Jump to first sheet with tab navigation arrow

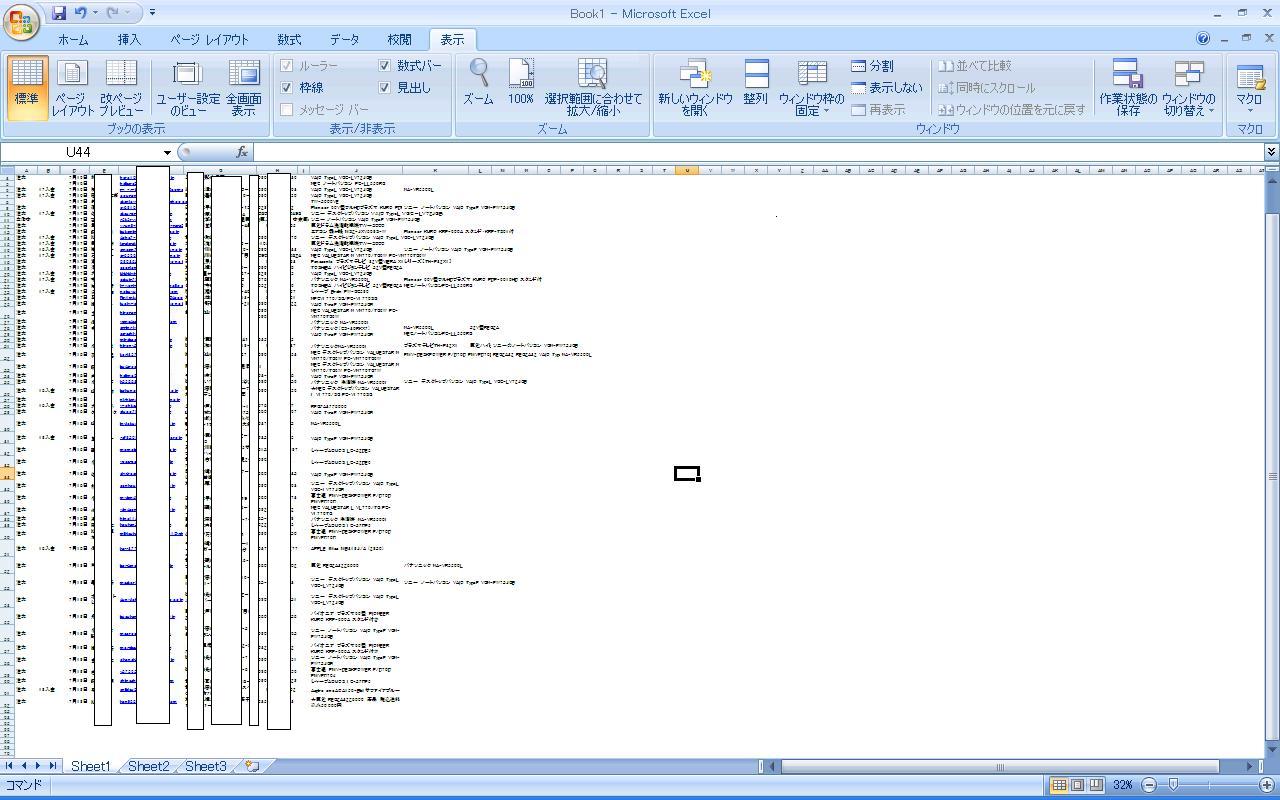pos(10,766)
